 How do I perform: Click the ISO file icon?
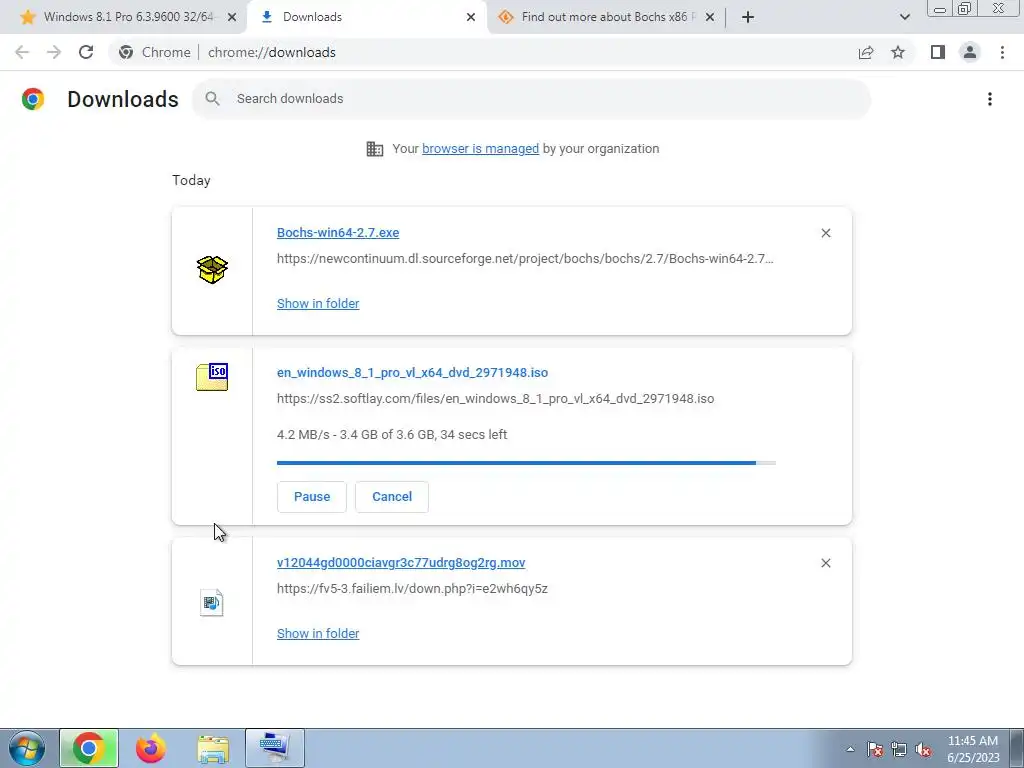click(x=212, y=377)
